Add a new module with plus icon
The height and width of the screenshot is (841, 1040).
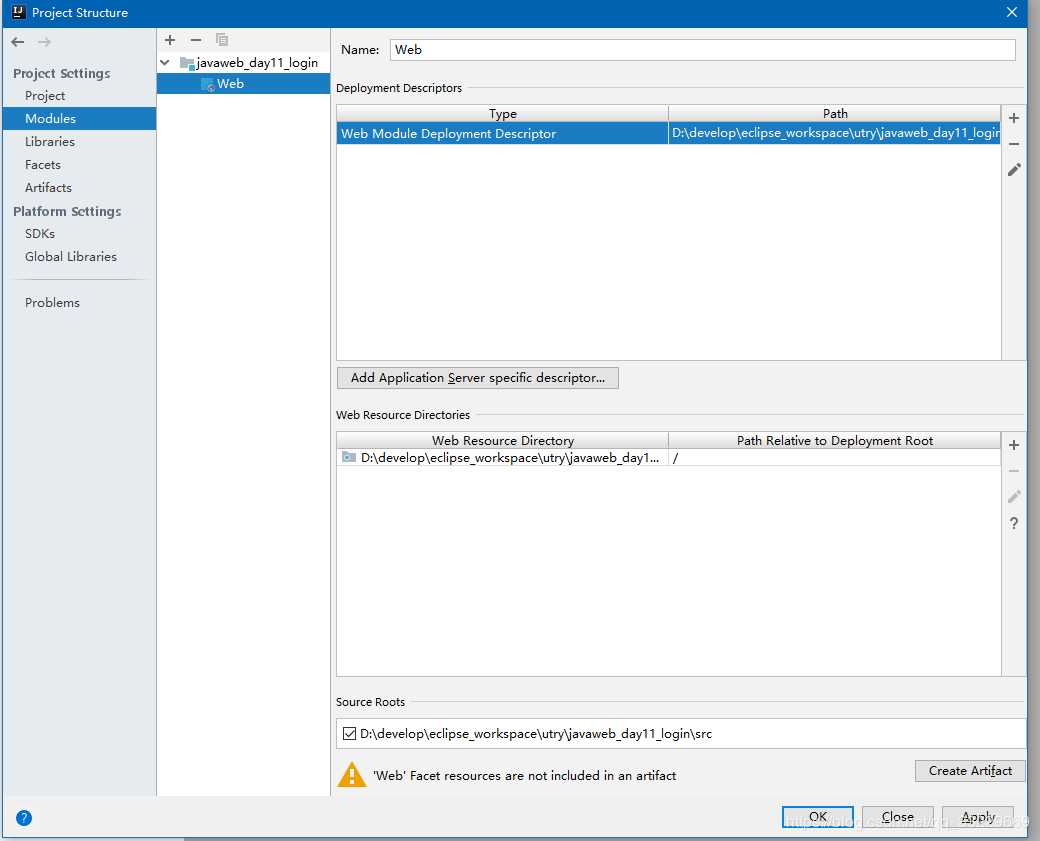(170, 40)
